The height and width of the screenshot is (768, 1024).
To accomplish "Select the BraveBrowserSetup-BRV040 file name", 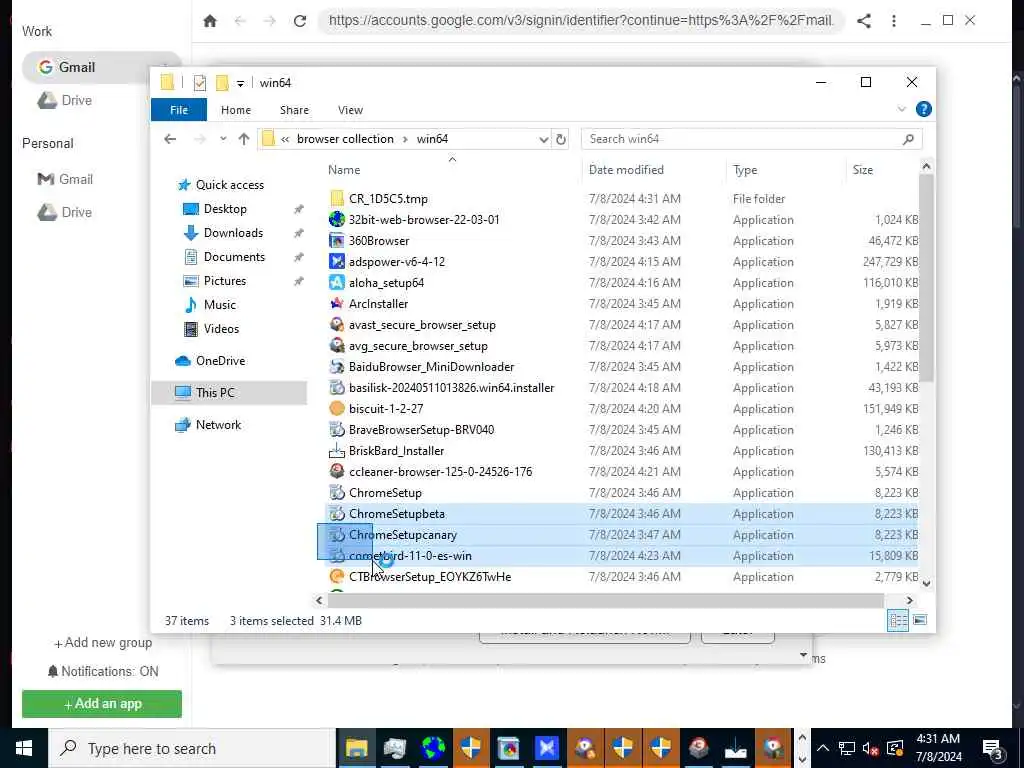I will point(421,430).
